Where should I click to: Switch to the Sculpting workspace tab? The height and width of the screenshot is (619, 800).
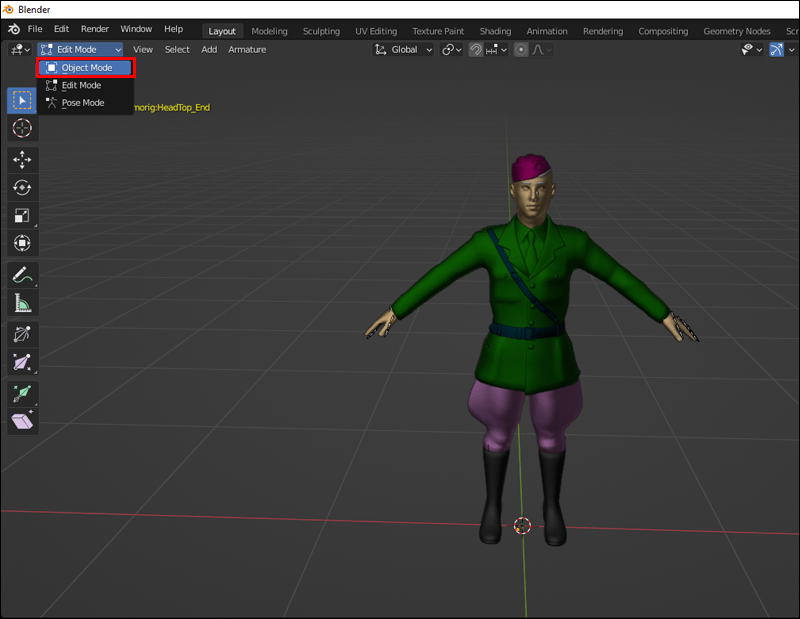click(321, 31)
